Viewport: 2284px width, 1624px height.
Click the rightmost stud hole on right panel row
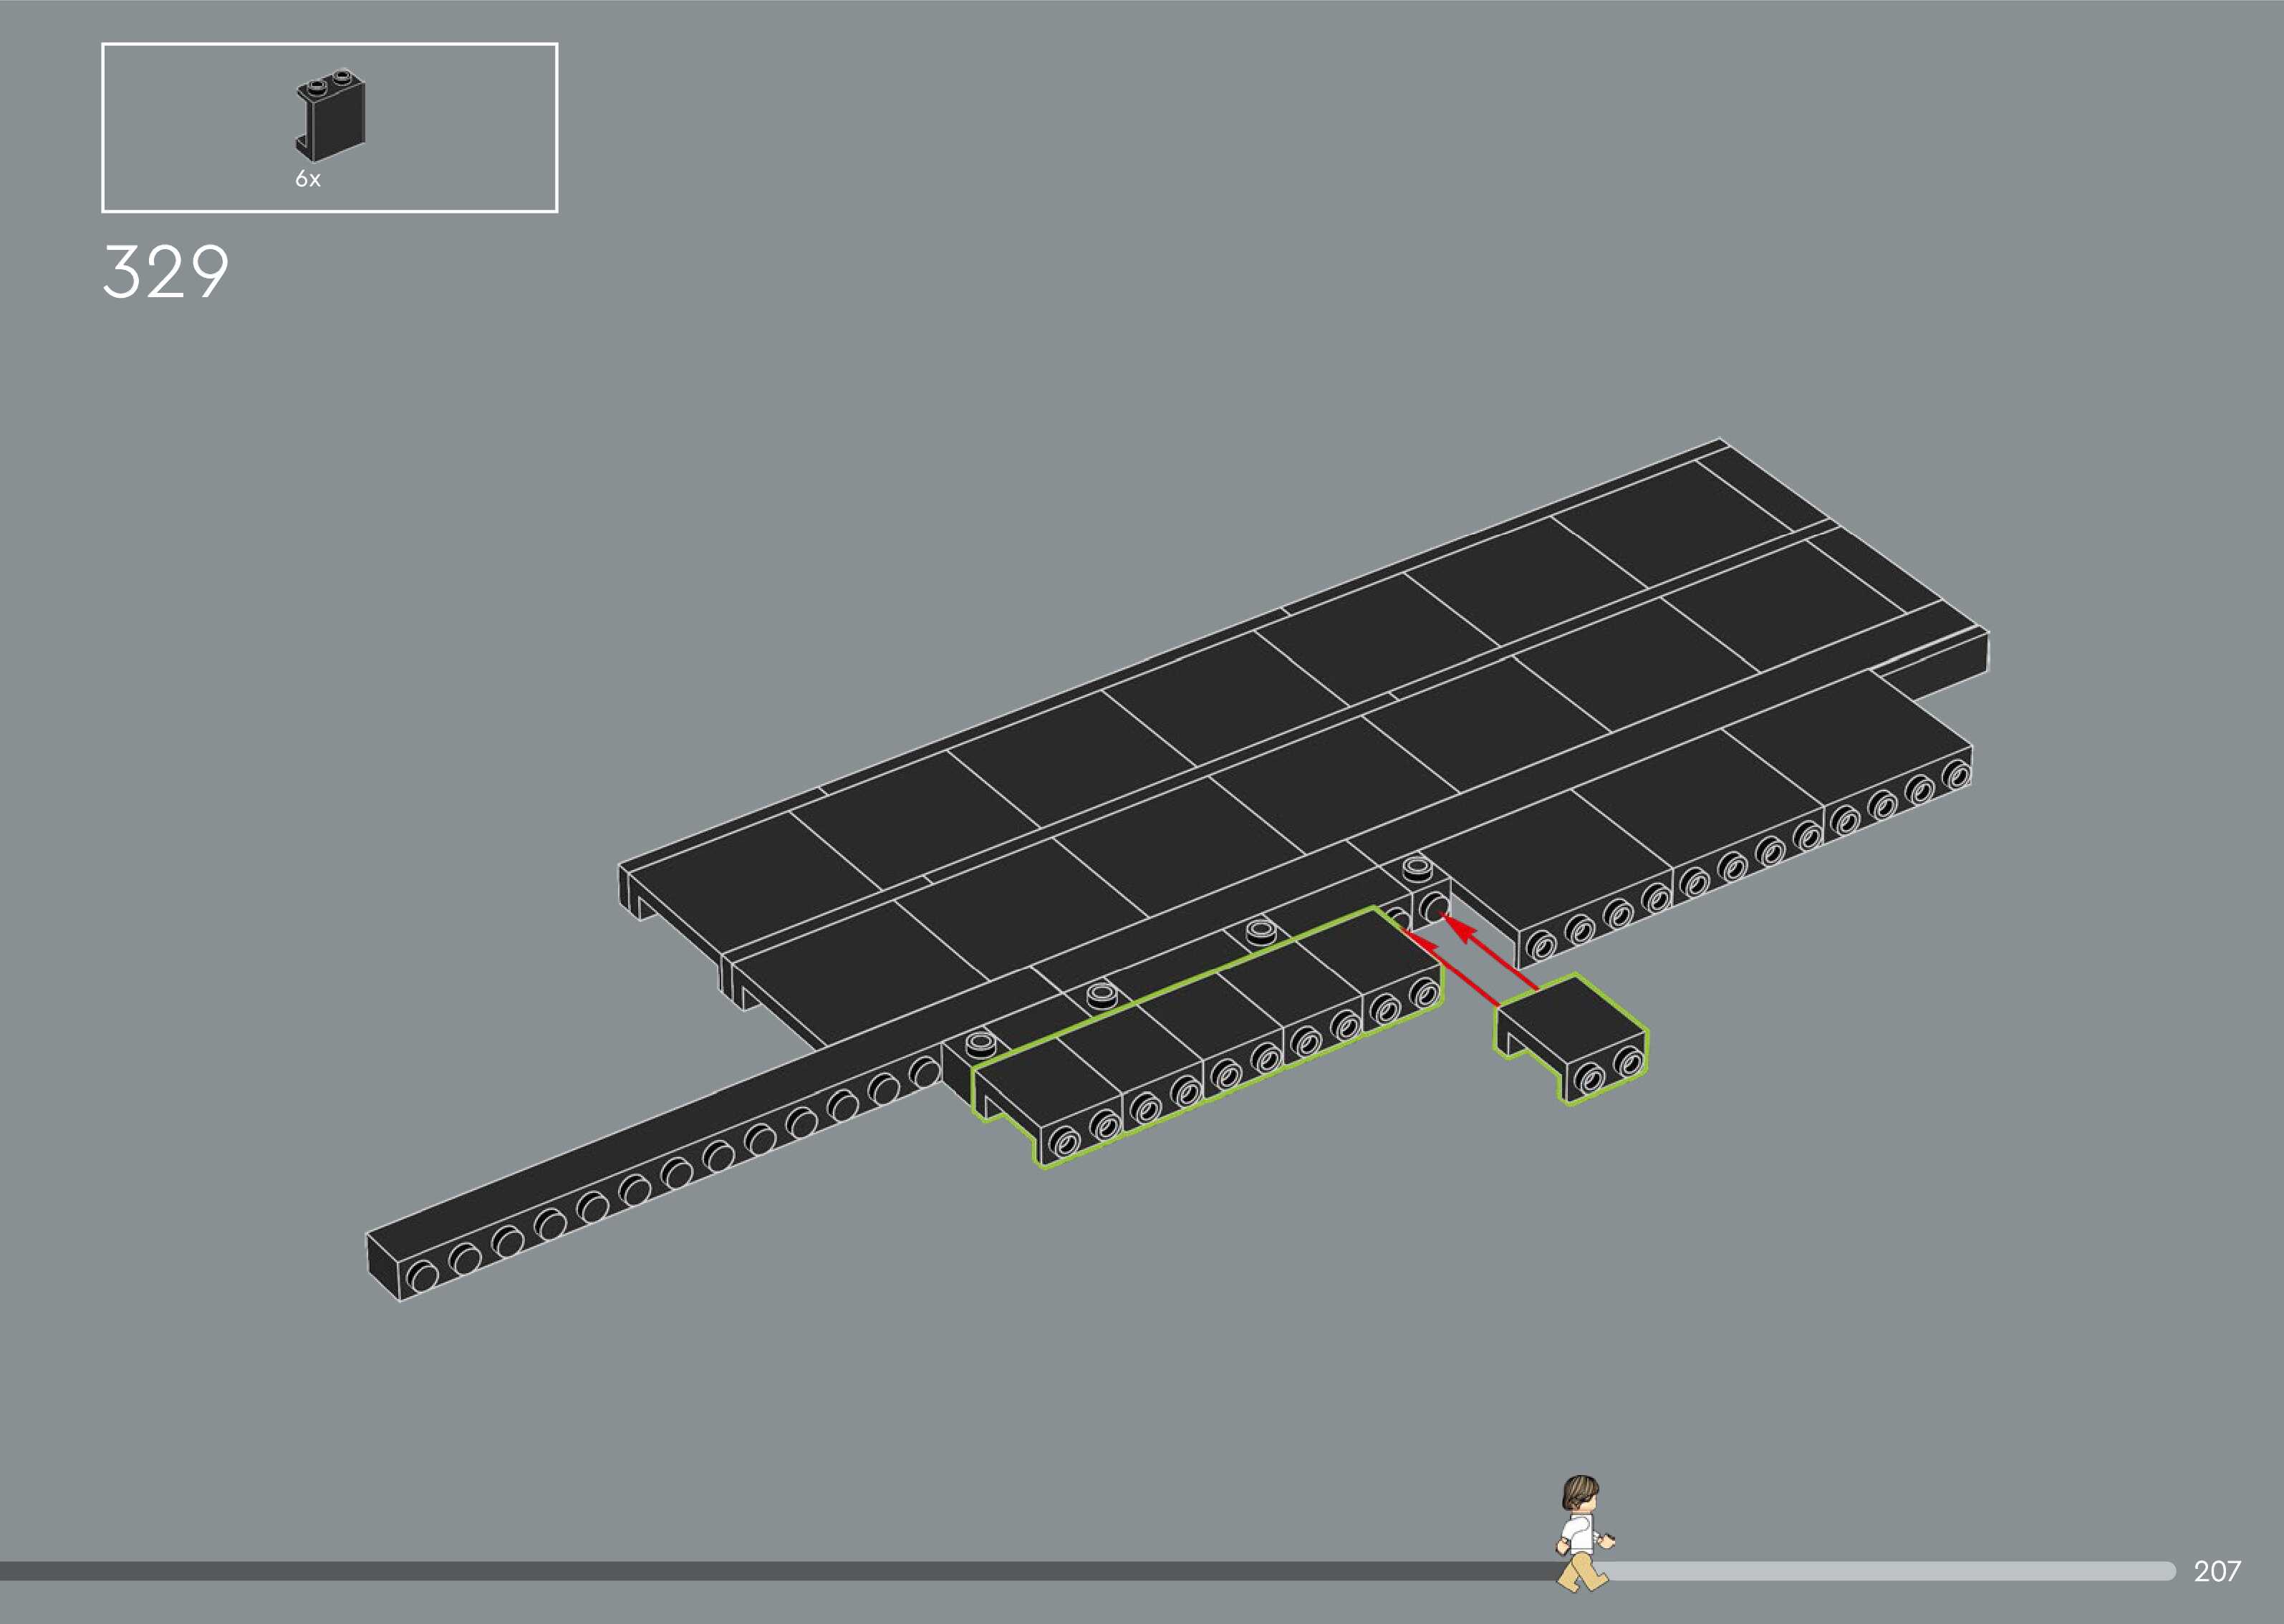(x=1957, y=776)
